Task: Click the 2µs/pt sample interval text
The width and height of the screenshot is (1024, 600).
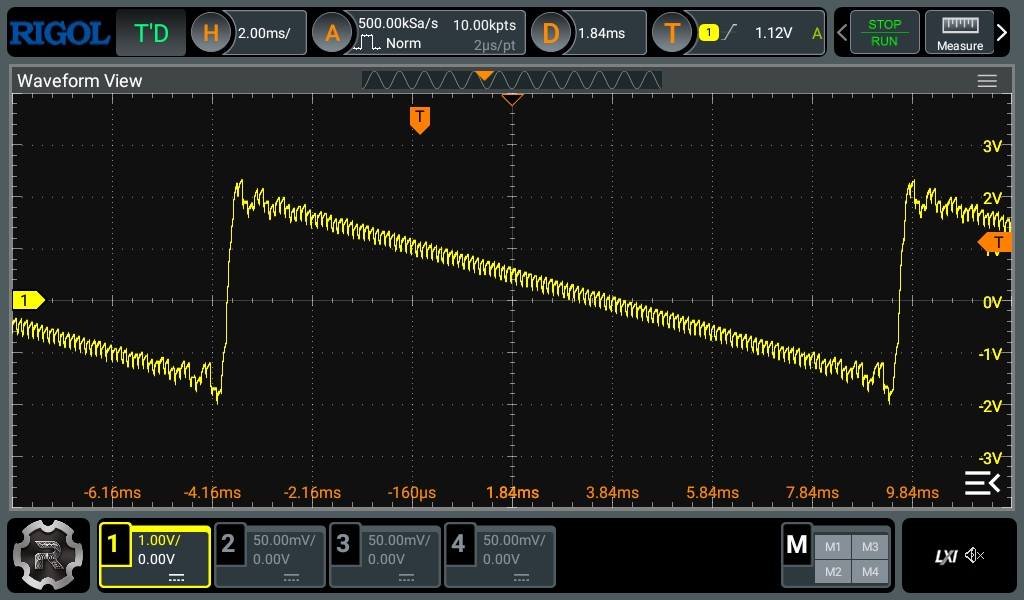Action: click(494, 45)
